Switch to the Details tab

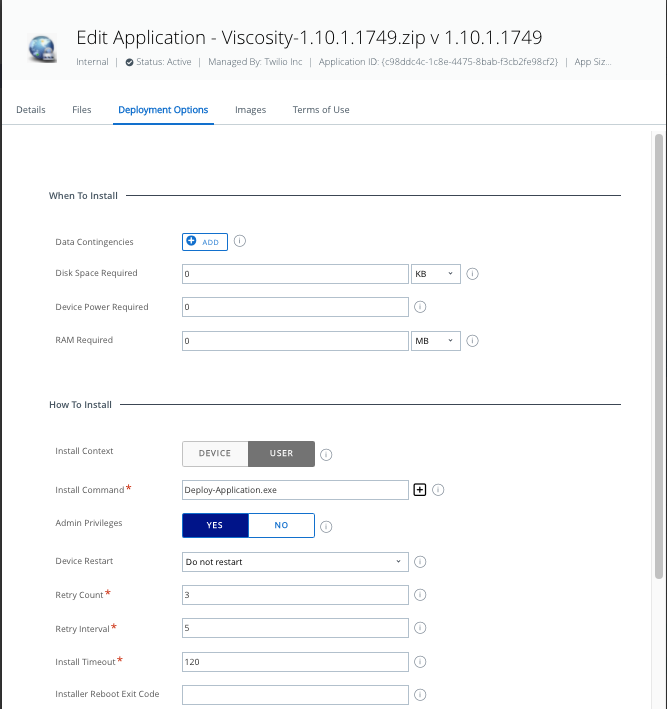click(x=31, y=110)
